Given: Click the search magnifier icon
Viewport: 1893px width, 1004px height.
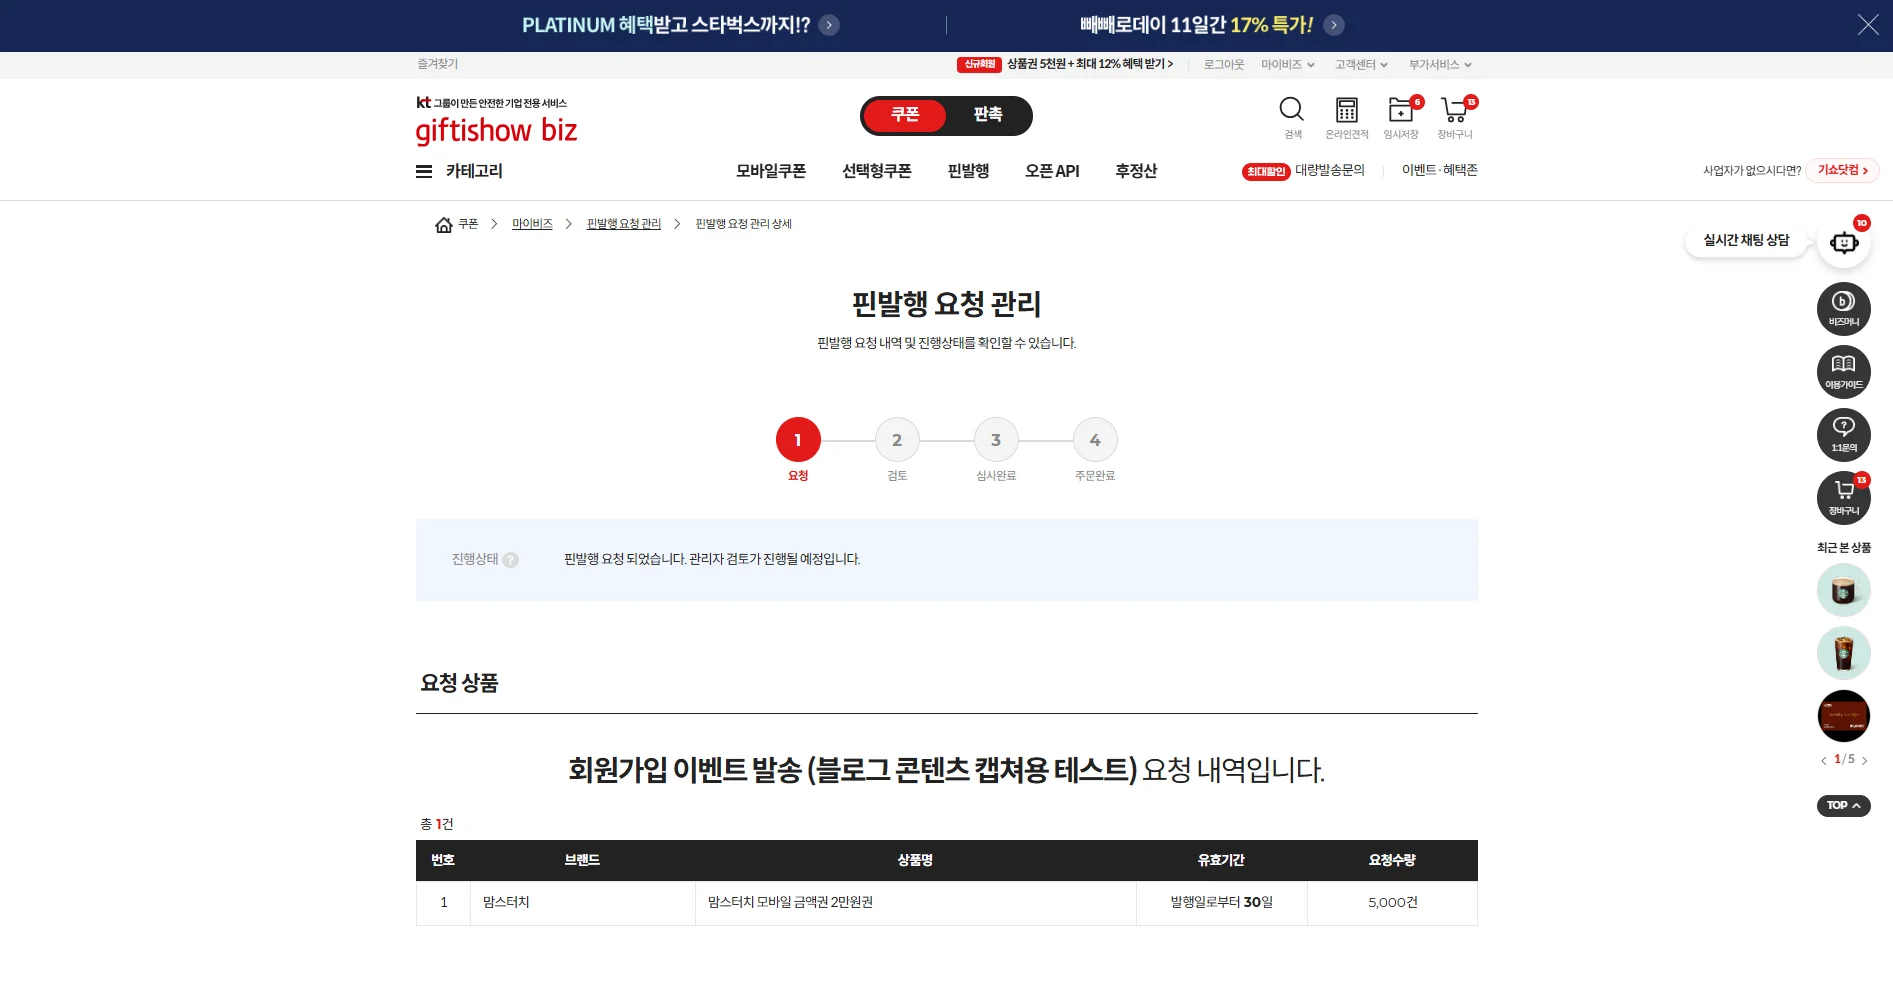Looking at the screenshot, I should point(1291,110).
